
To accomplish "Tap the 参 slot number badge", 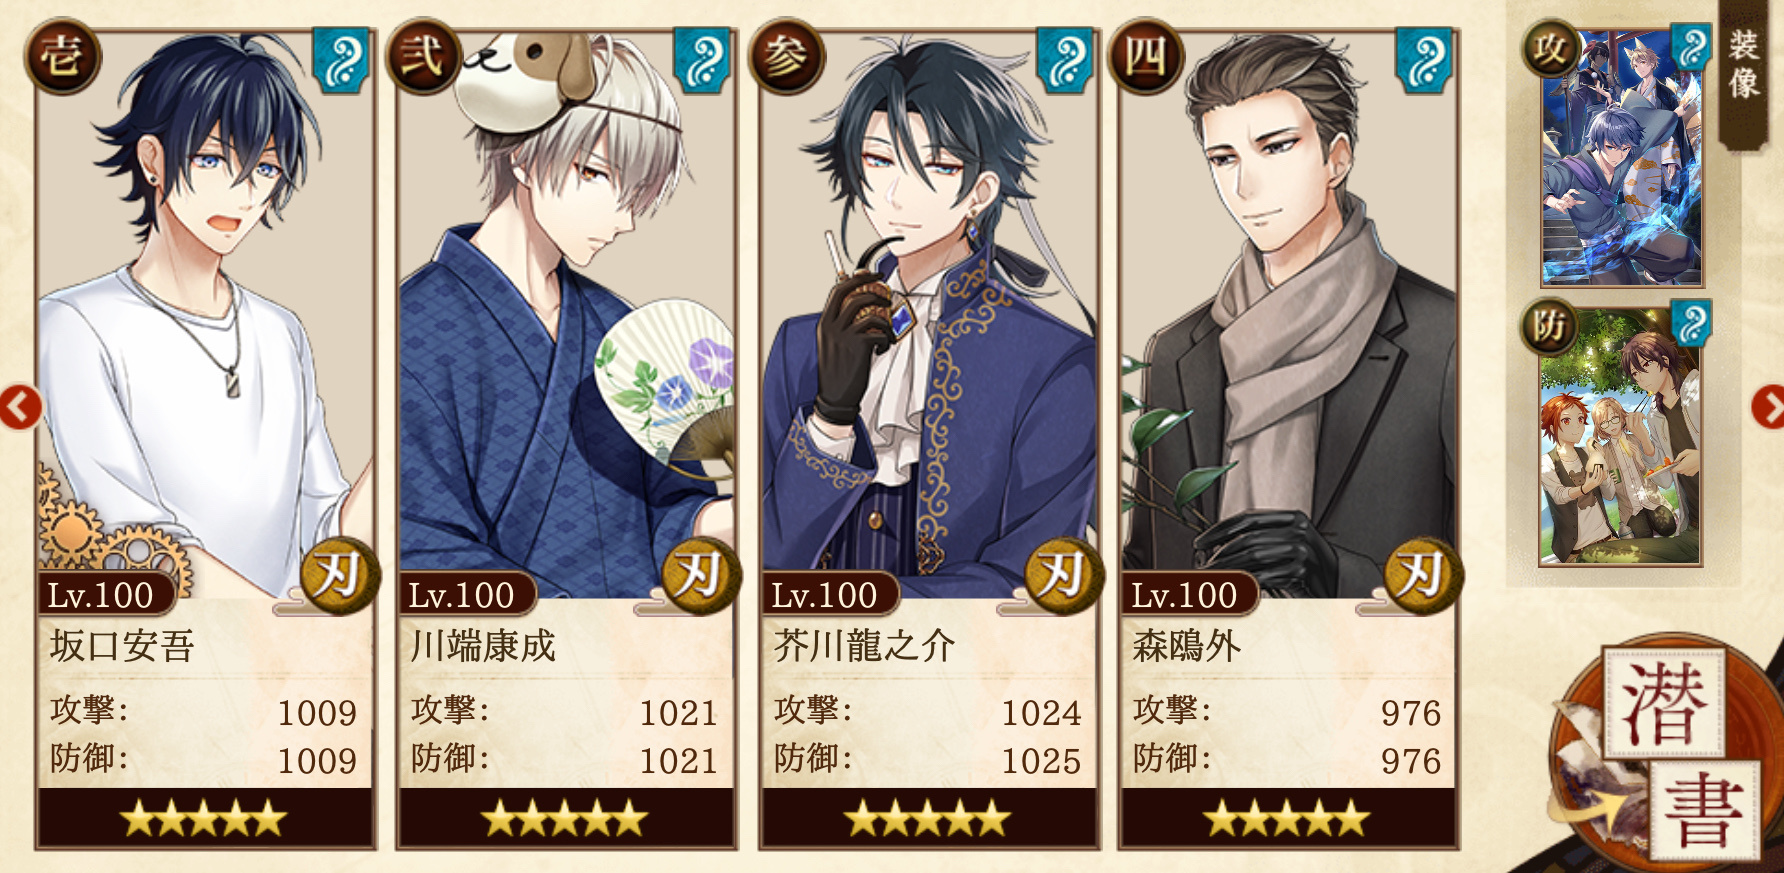I will click(x=786, y=56).
